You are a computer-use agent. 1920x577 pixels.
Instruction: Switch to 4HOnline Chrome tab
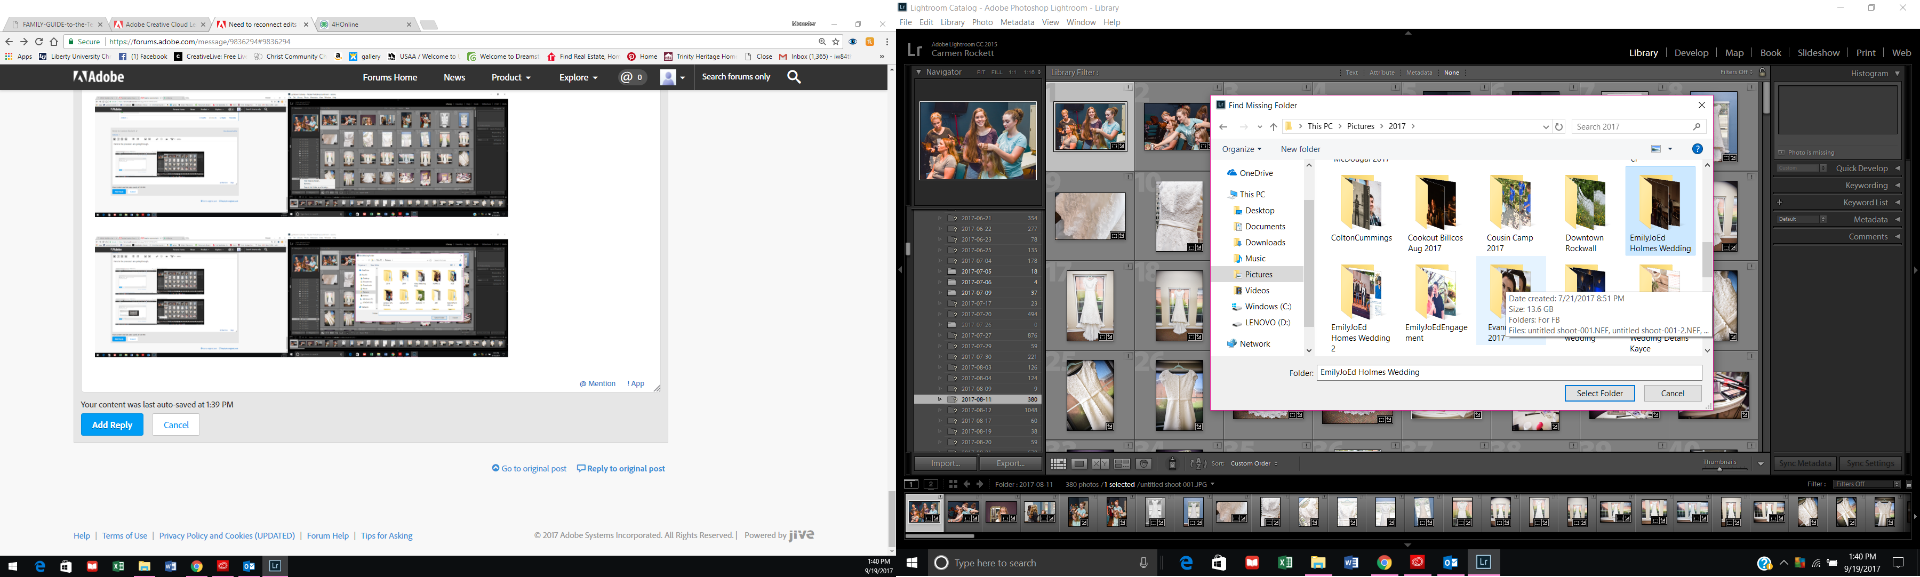[366, 24]
